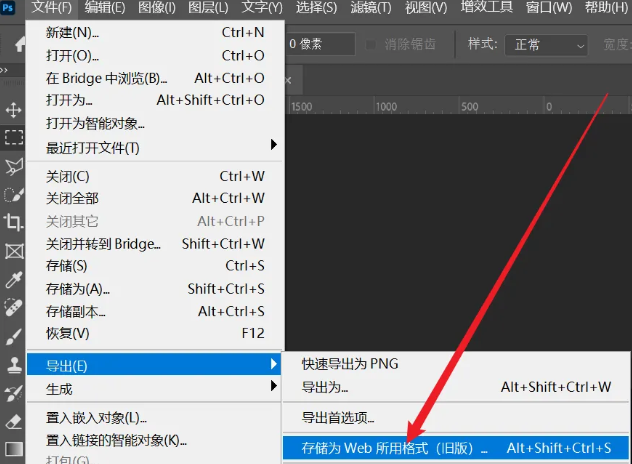Open the 窗口(W) menu
The width and height of the screenshot is (632, 464).
[549, 7]
